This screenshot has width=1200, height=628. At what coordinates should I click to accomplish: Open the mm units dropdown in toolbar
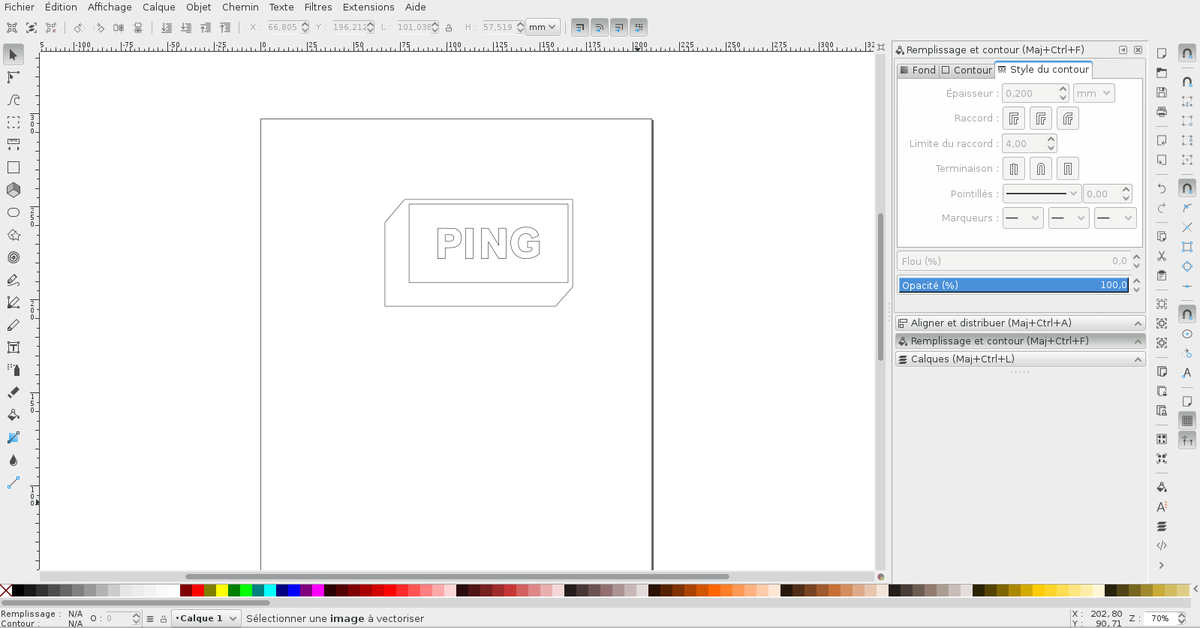543,28
